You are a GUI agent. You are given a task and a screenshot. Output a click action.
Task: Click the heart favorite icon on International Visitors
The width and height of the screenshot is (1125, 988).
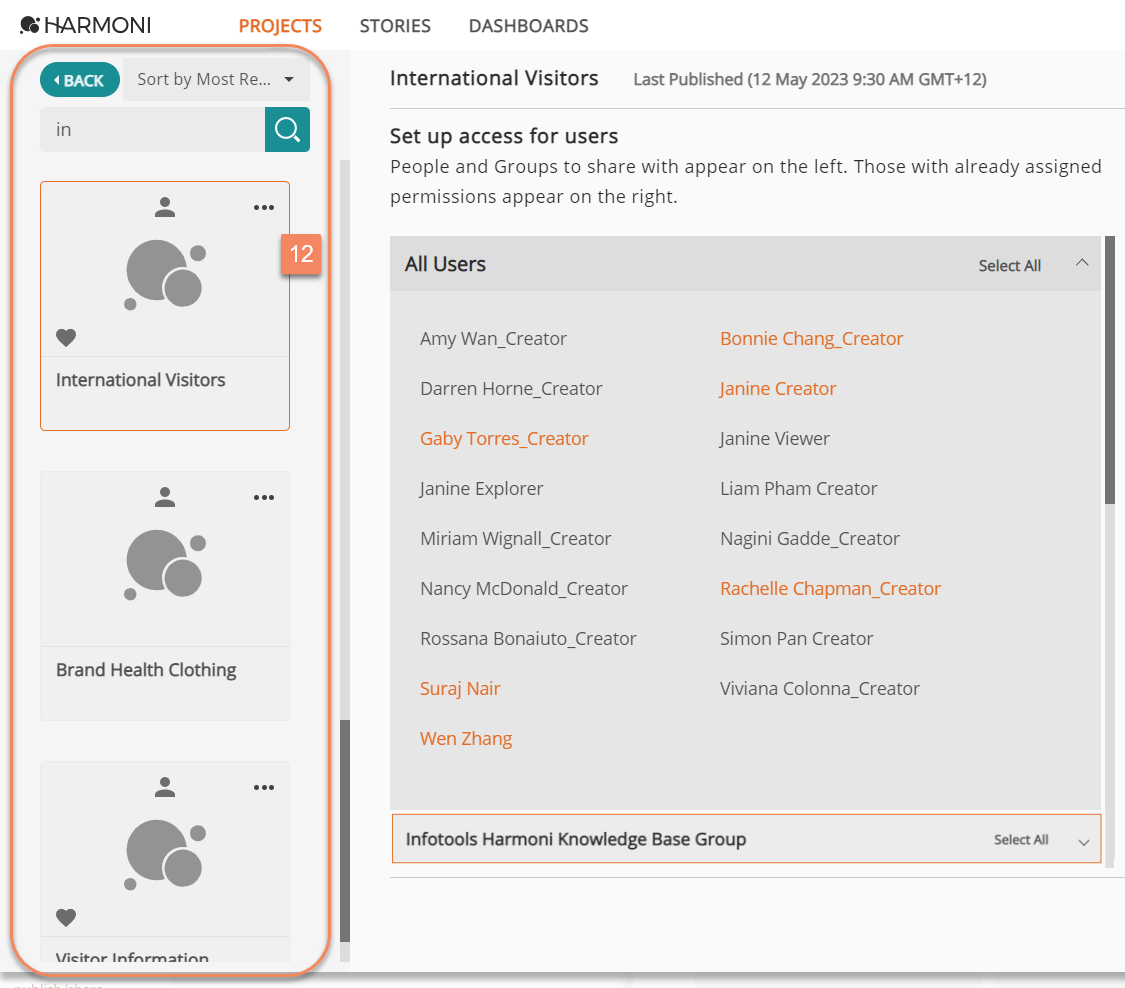pos(66,338)
